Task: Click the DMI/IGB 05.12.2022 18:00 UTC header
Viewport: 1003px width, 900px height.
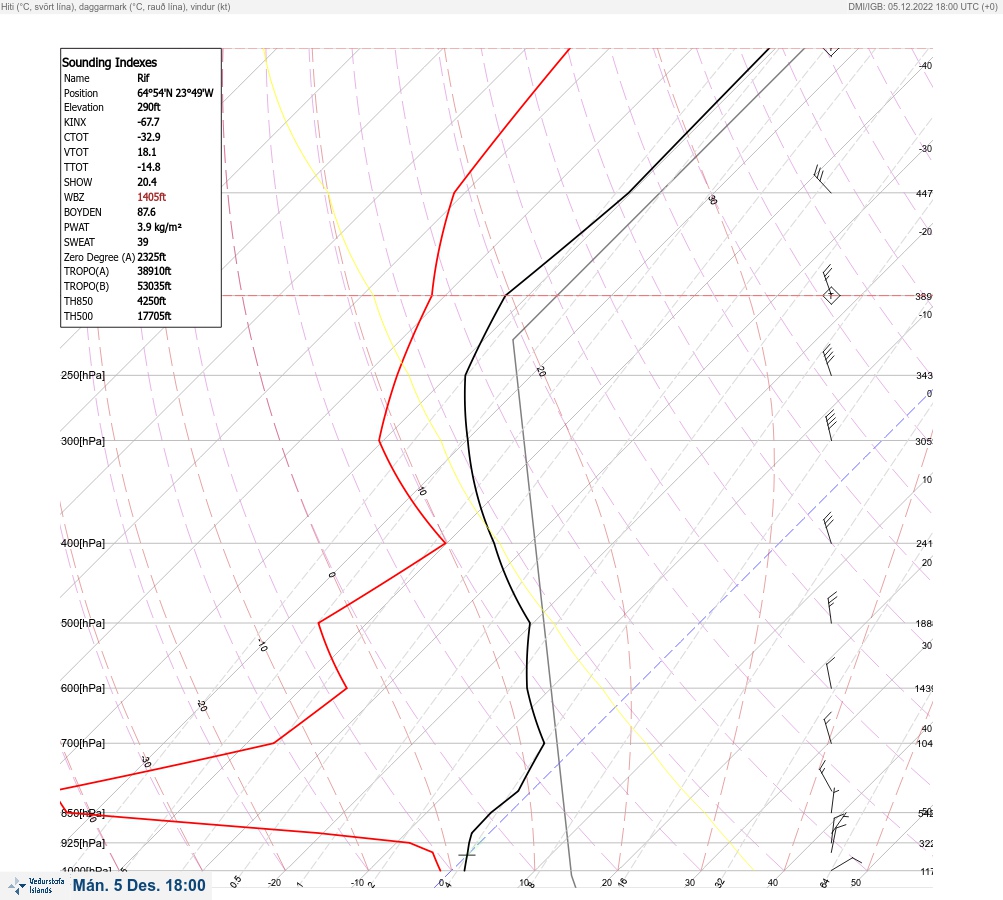Action: pyautogui.click(x=922, y=6)
